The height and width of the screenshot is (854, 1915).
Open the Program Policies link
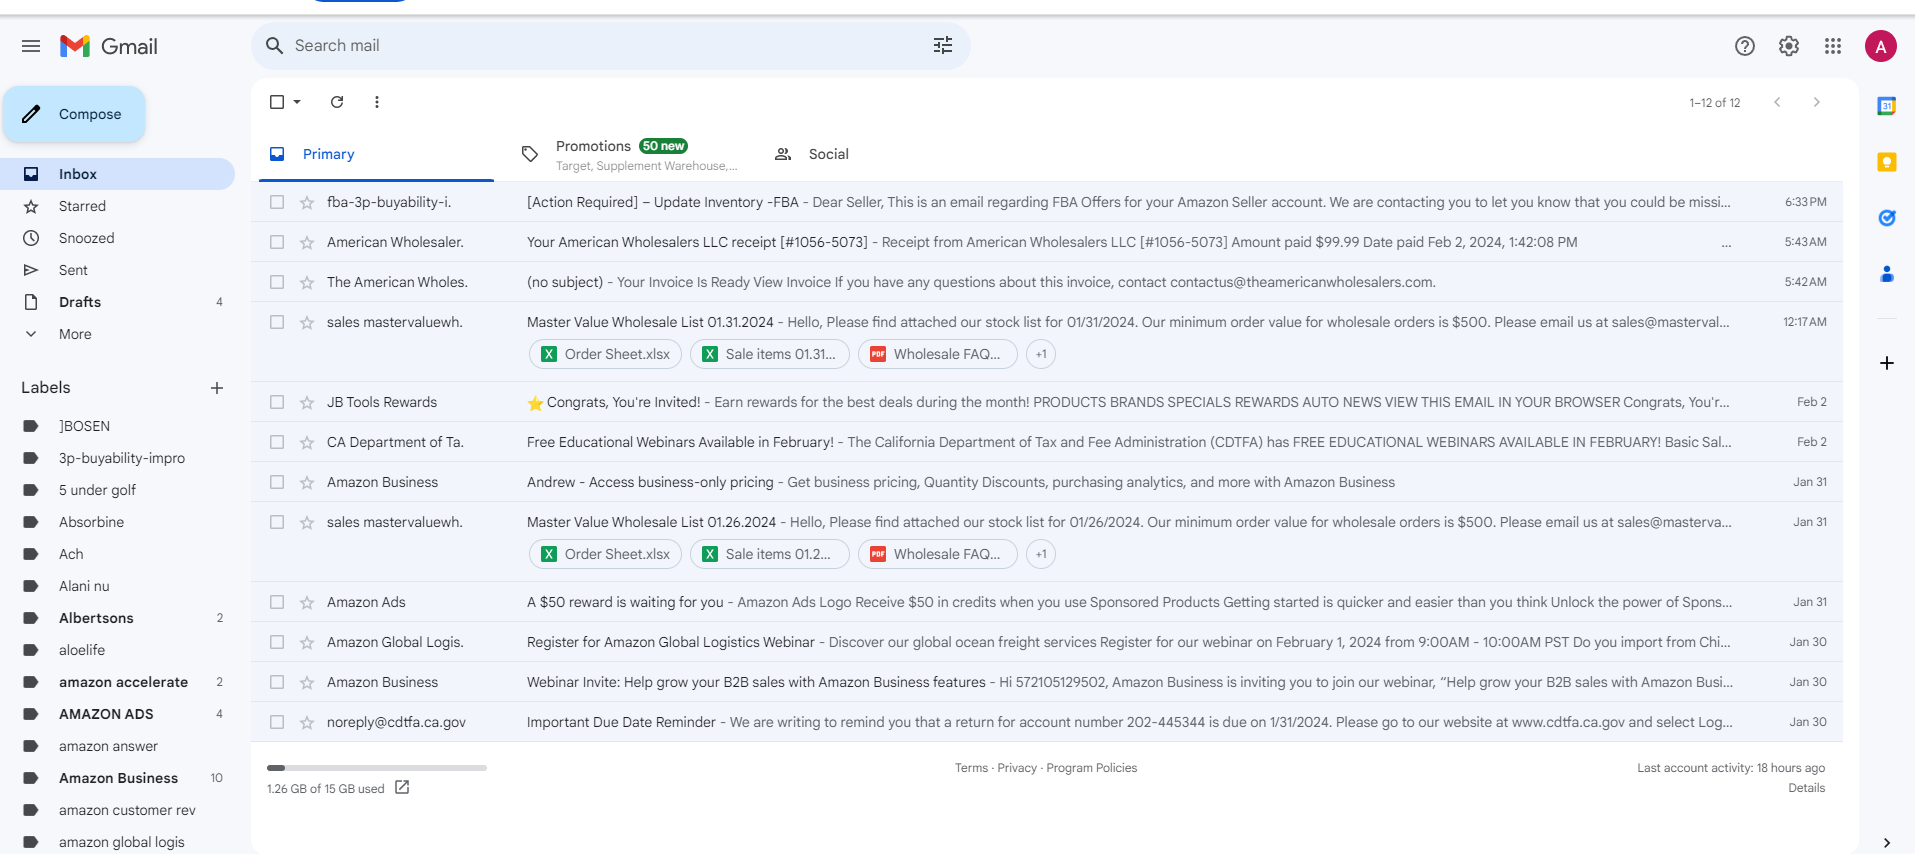(1092, 768)
